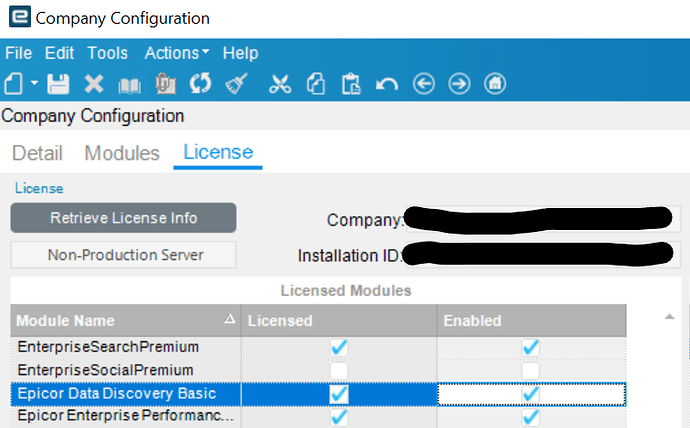
Task: Toggle Enabled checkbox for EnterpriseSearchPremium
Action: point(531,347)
